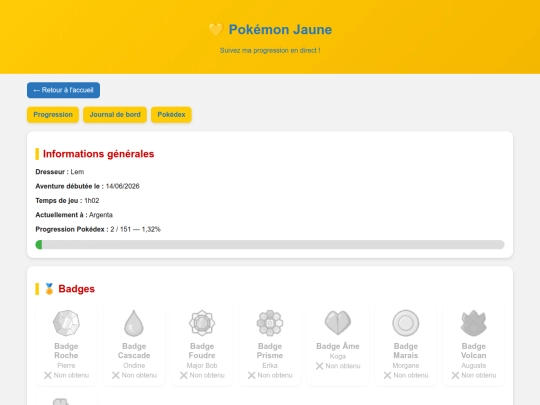Click the Badge Foudre icon
The height and width of the screenshot is (405, 540).
coord(202,323)
